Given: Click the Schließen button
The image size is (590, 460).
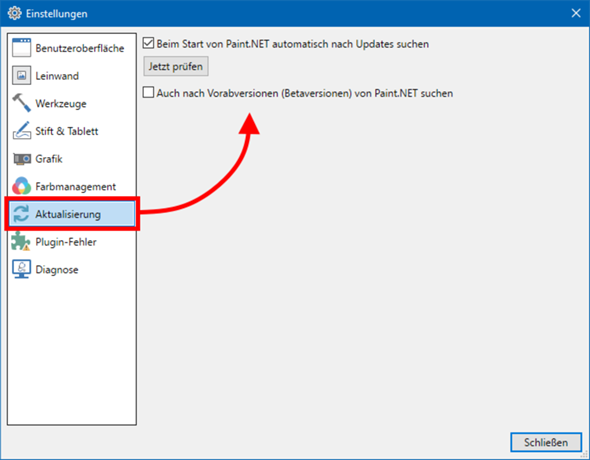Looking at the screenshot, I should [x=546, y=442].
